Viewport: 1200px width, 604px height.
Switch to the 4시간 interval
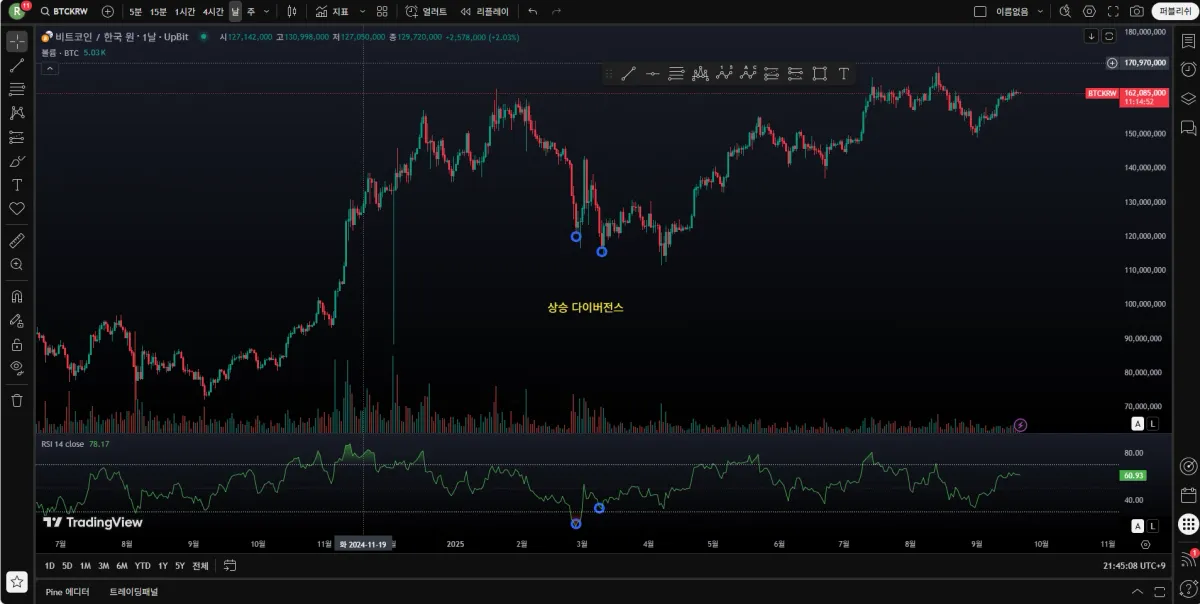point(213,11)
